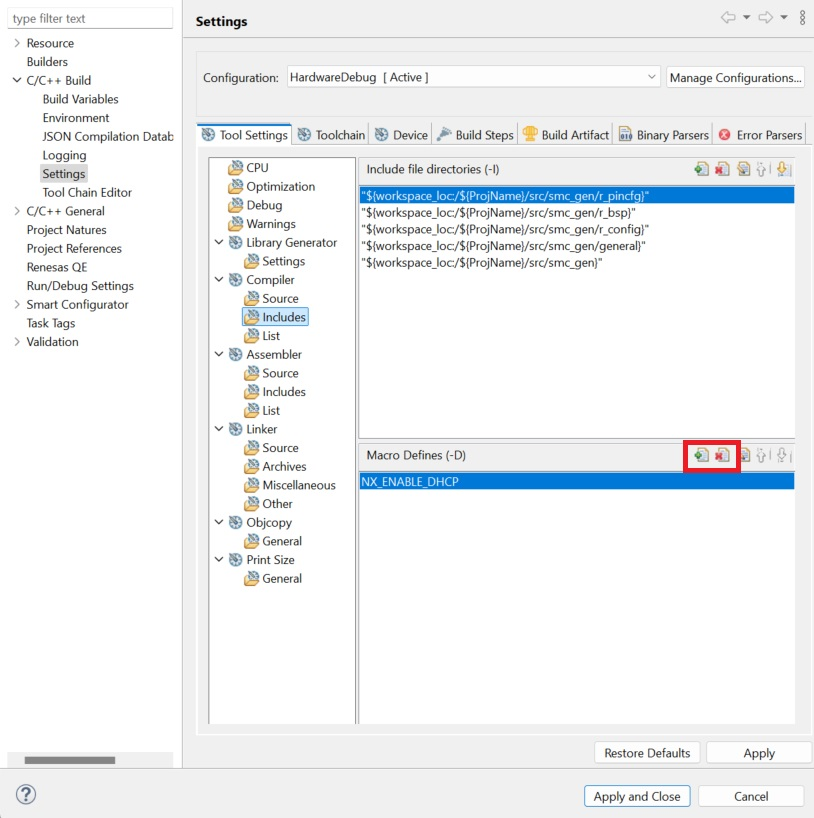This screenshot has height=818, width=814.
Task: Click the Apply button
Action: point(759,753)
